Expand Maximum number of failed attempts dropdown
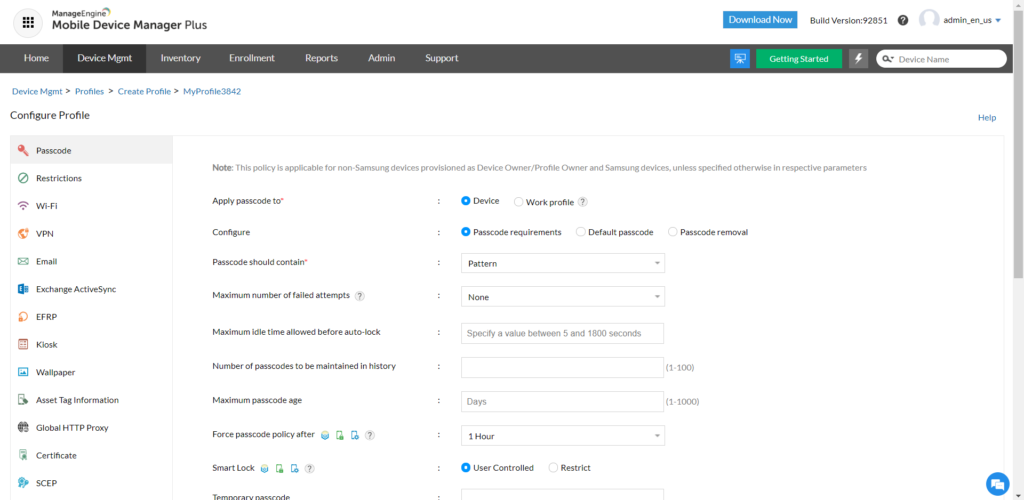 (x=562, y=297)
